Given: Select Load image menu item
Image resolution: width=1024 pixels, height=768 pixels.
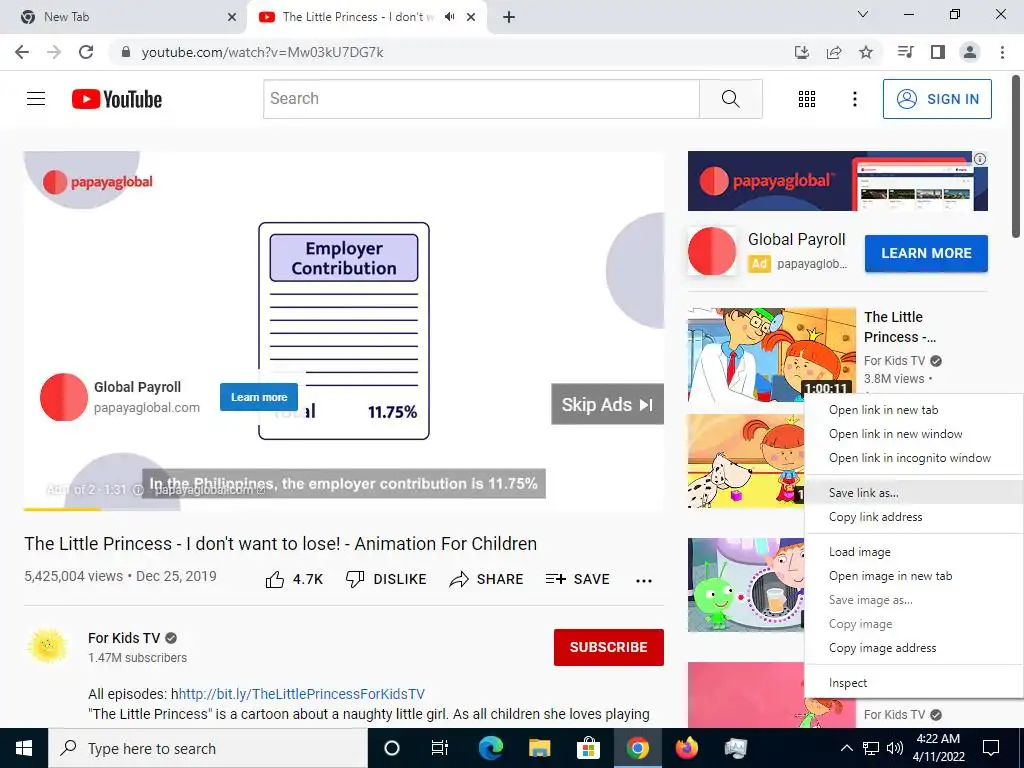Looking at the screenshot, I should [914, 552].
